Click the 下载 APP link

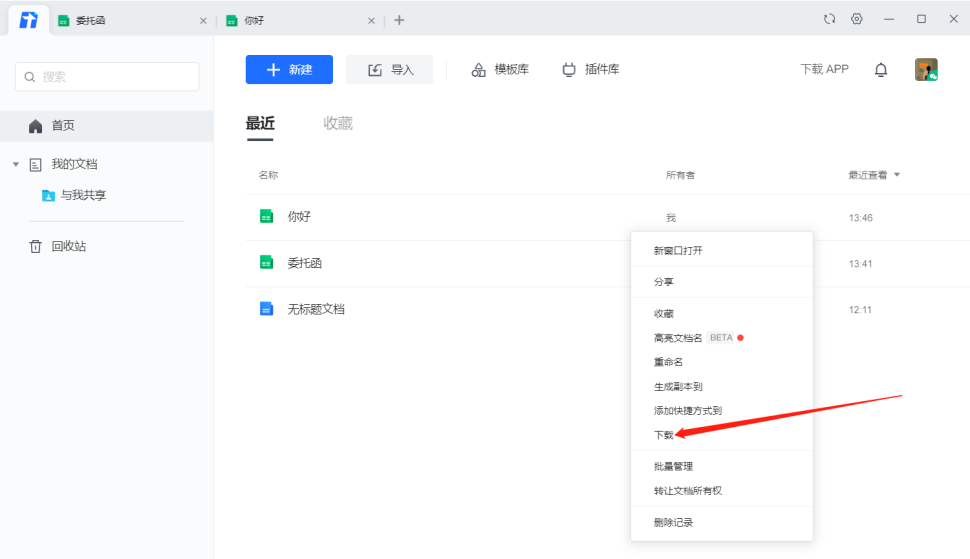[x=824, y=69]
